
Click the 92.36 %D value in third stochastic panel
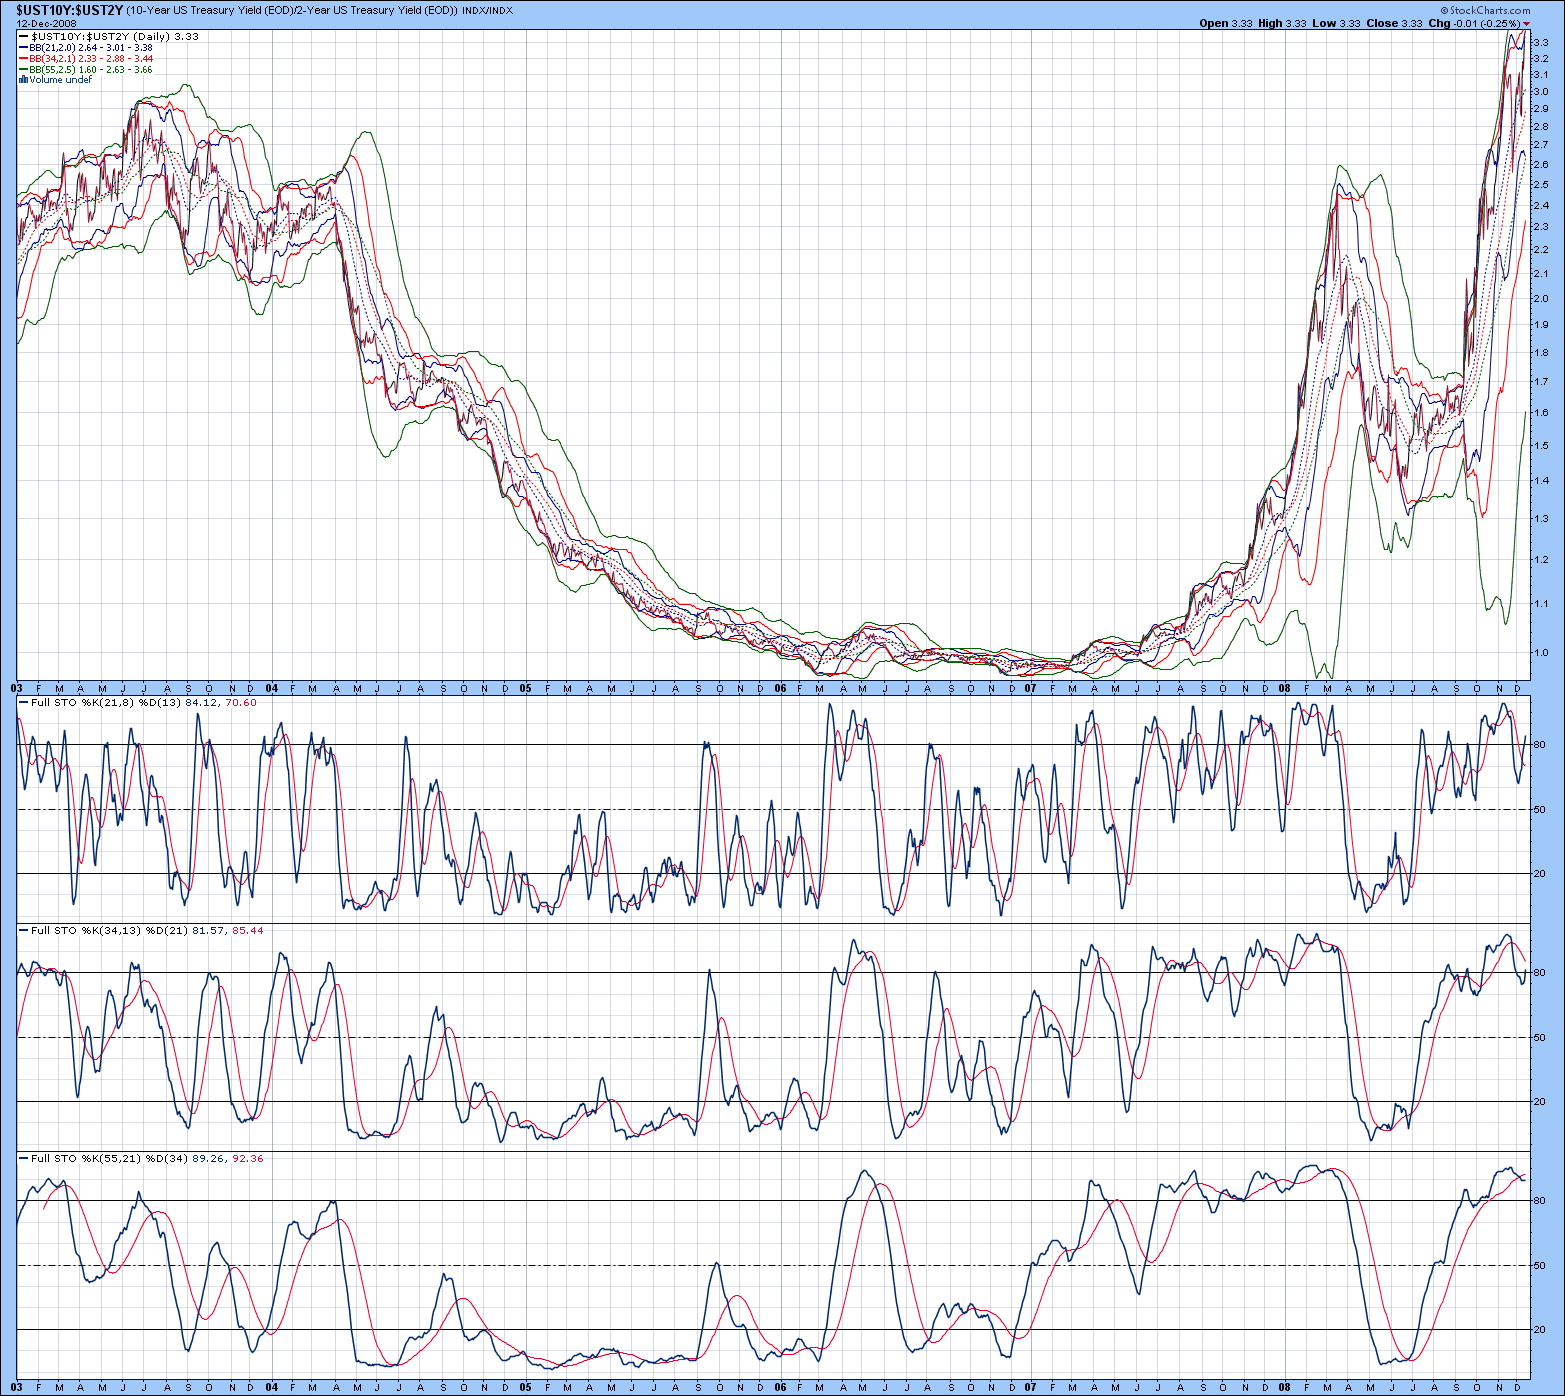click(x=248, y=1159)
